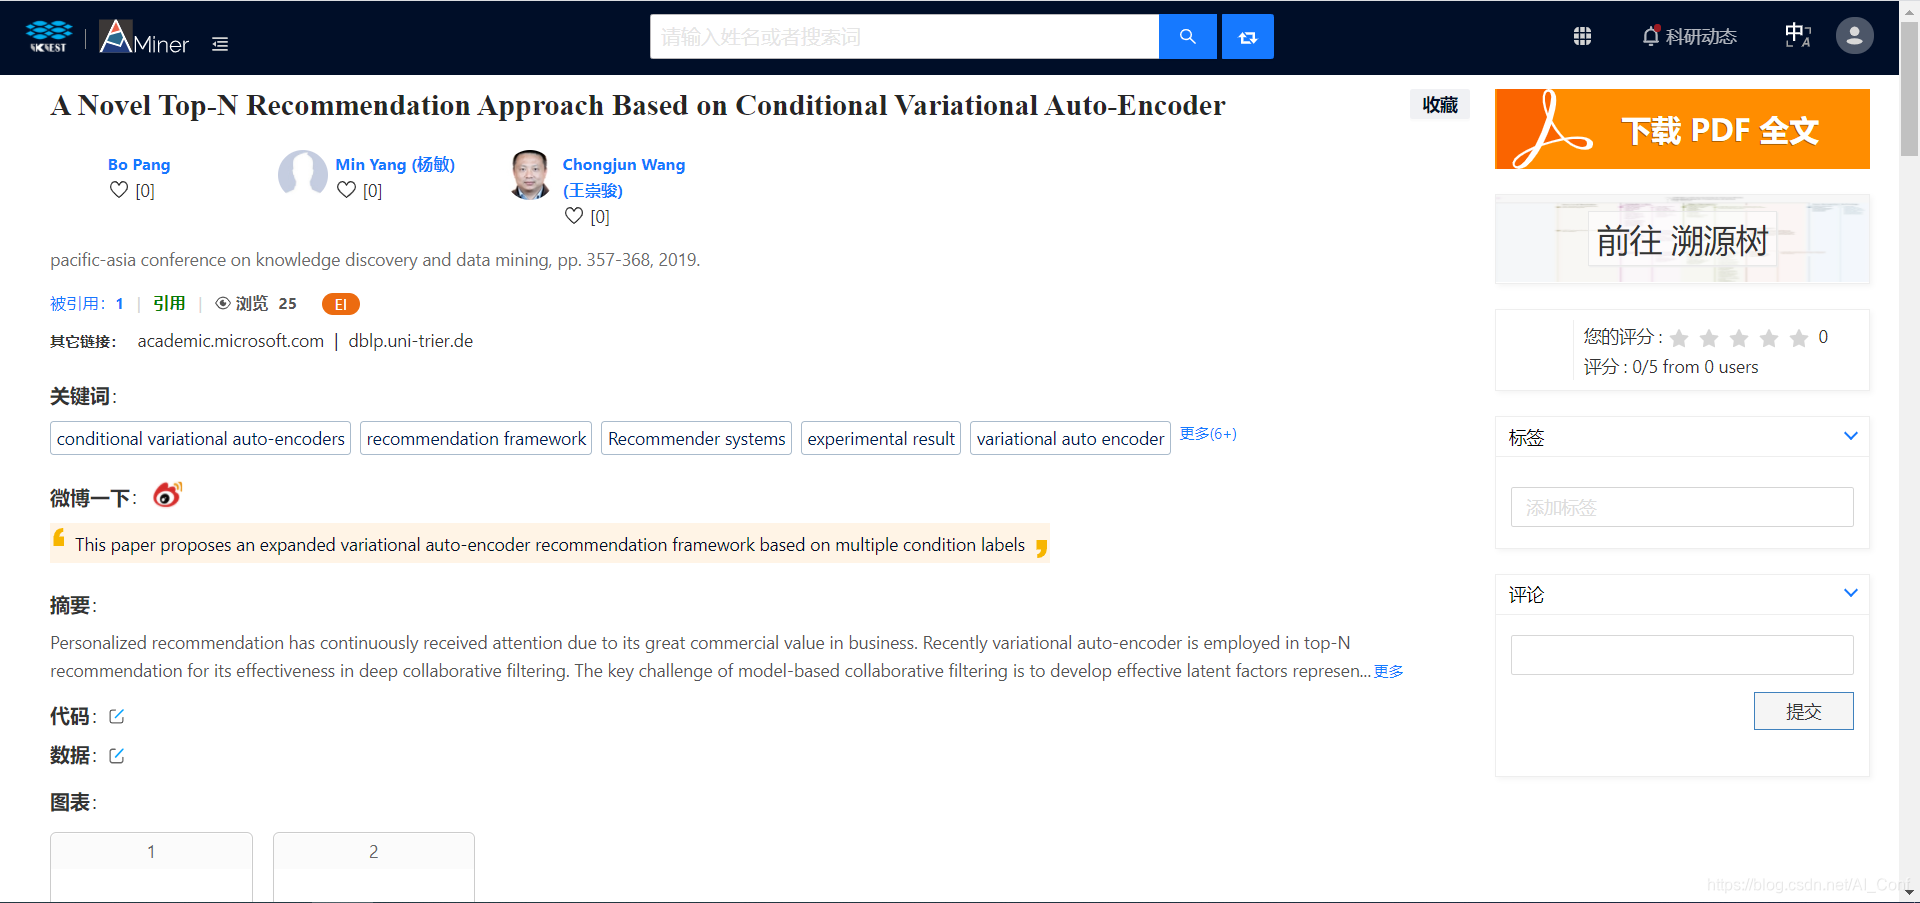Like author Min Yang heart icon
The height and width of the screenshot is (903, 1920).
tap(346, 190)
